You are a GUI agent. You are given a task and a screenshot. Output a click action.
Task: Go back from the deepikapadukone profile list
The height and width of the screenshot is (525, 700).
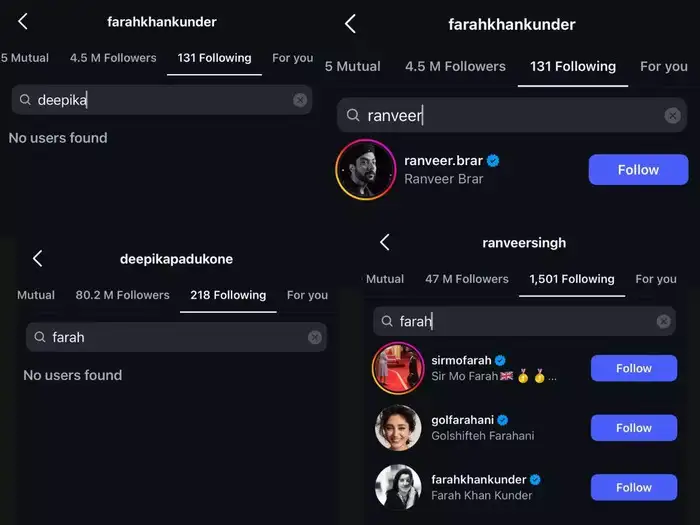(x=37, y=259)
